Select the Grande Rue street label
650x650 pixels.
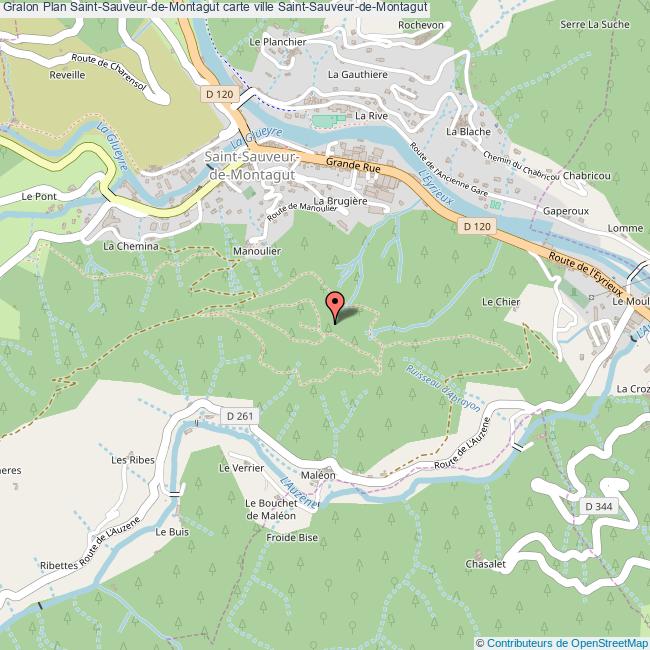click(353, 165)
